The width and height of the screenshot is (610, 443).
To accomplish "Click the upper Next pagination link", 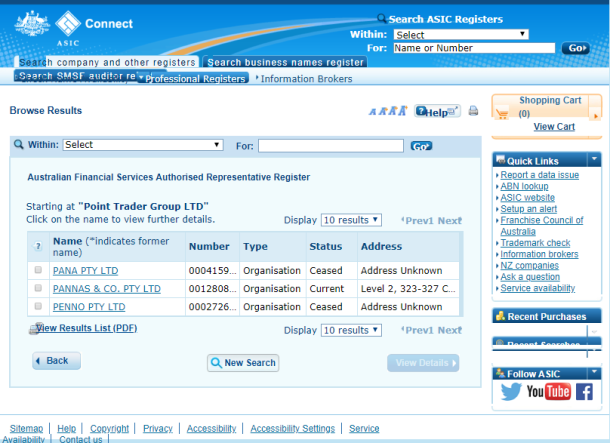I will [x=450, y=221].
